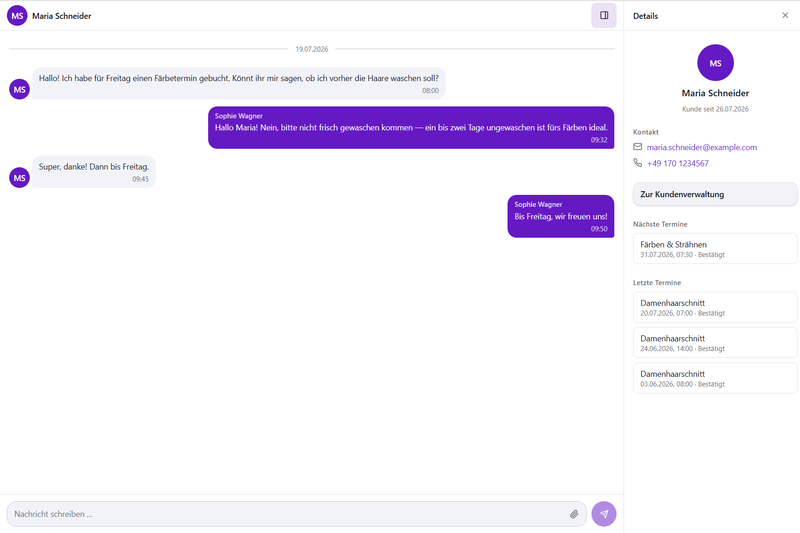The width and height of the screenshot is (800, 533).
Task: Click the message about Färbetermin at 08:00
Action: pyautogui.click(x=239, y=83)
